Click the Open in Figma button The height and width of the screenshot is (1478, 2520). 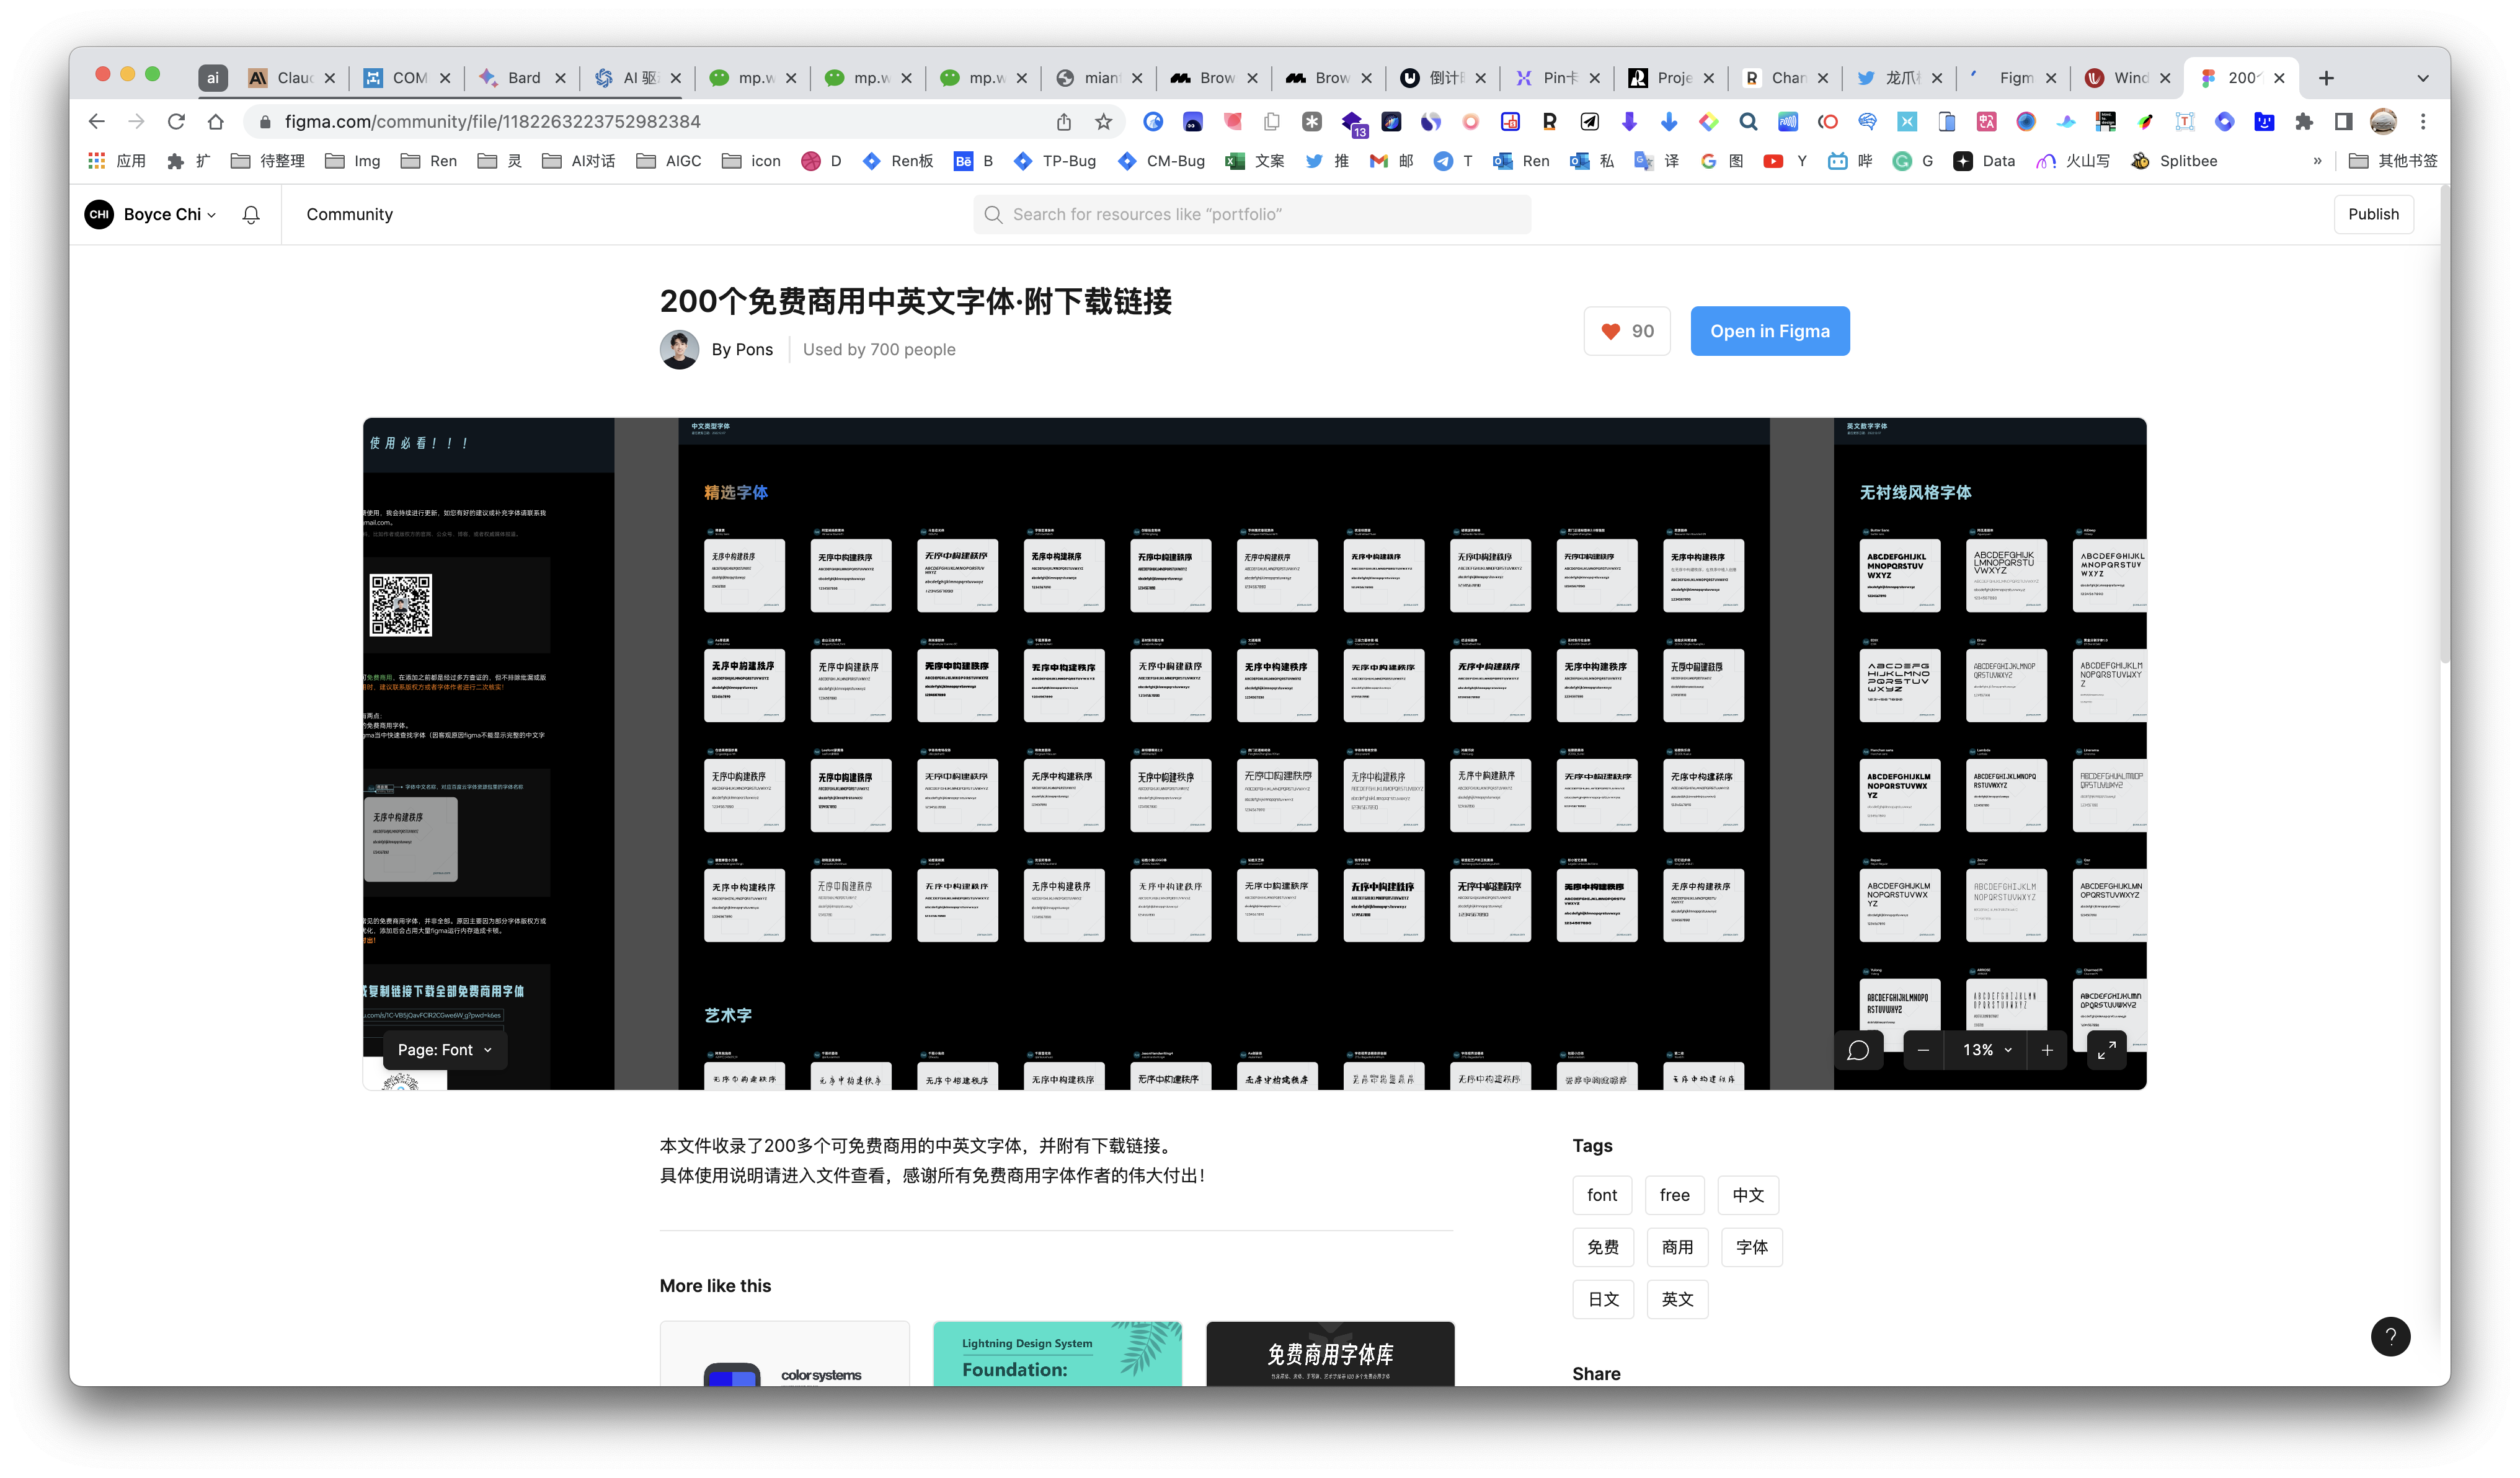point(1769,331)
